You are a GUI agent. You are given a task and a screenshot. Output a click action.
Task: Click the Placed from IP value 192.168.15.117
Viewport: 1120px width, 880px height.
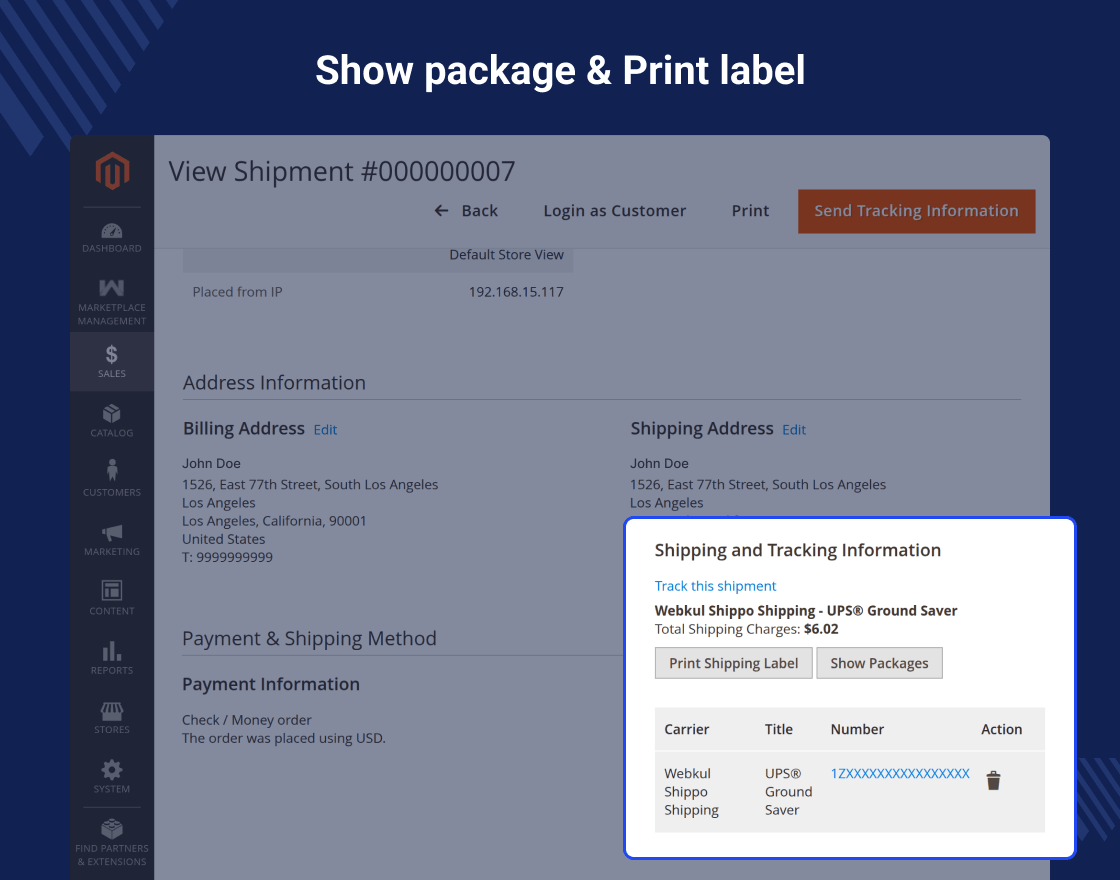[x=516, y=291]
